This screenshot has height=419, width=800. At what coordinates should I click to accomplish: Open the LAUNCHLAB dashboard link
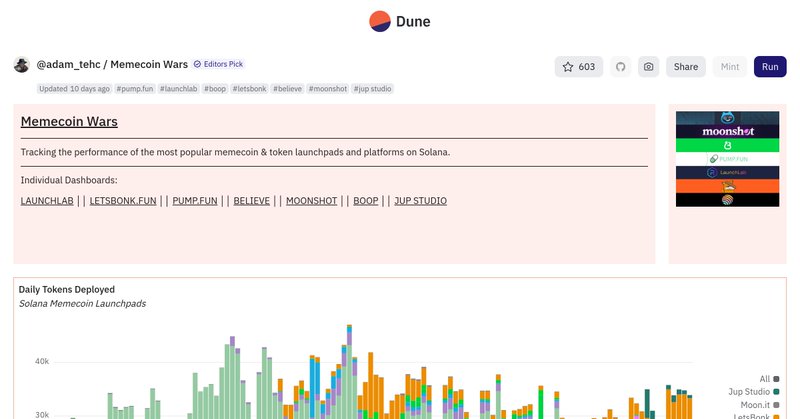point(47,201)
